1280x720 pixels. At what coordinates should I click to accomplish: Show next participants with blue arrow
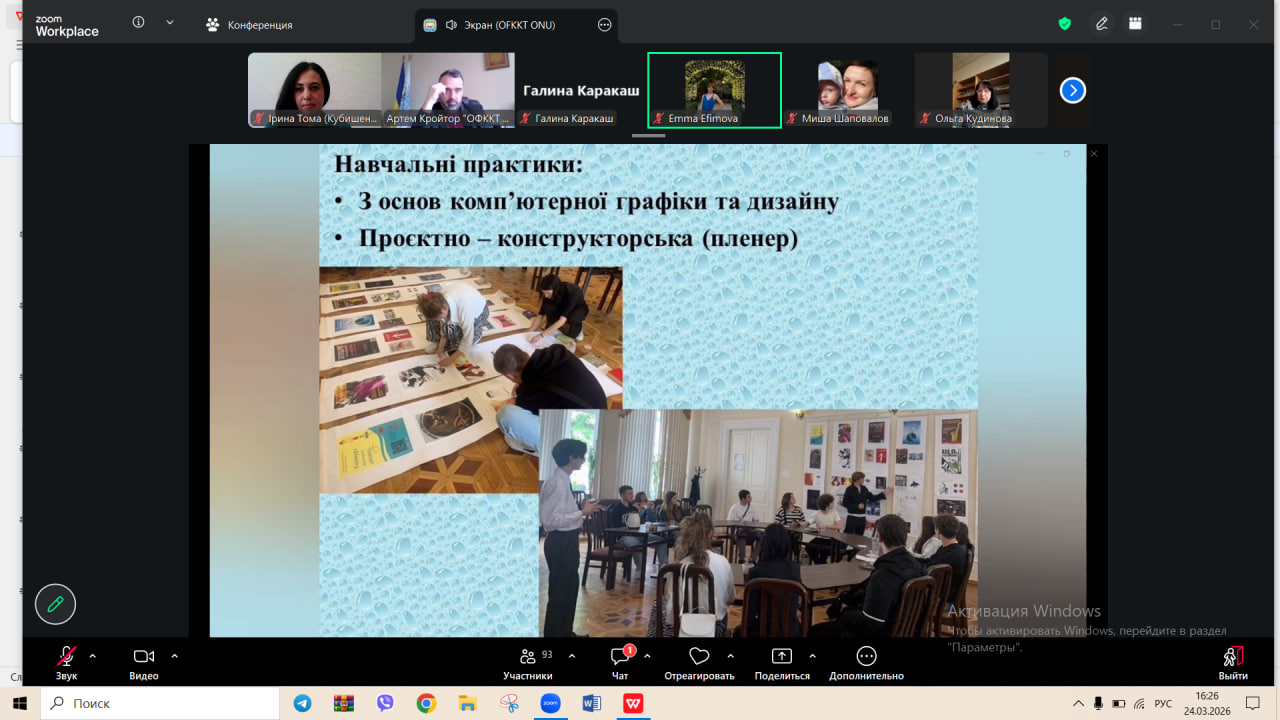[x=1072, y=91]
